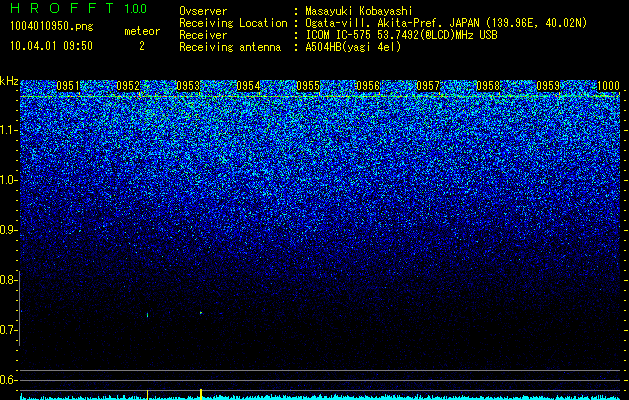Viewport: 629px width, 400px height.
Task: Click the 0955 time marker
Action: pos(308,86)
